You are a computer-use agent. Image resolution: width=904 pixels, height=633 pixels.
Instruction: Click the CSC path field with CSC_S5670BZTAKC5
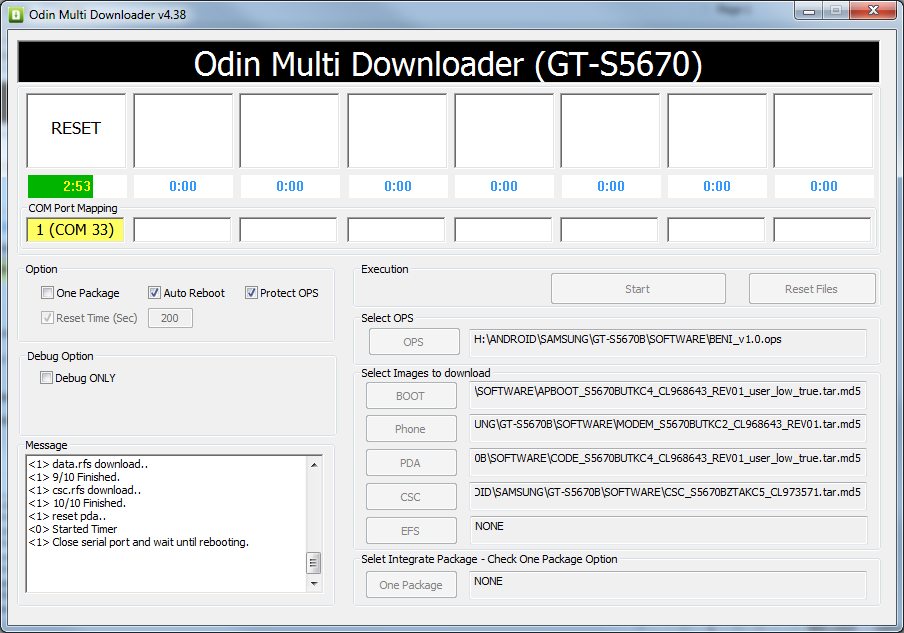668,496
